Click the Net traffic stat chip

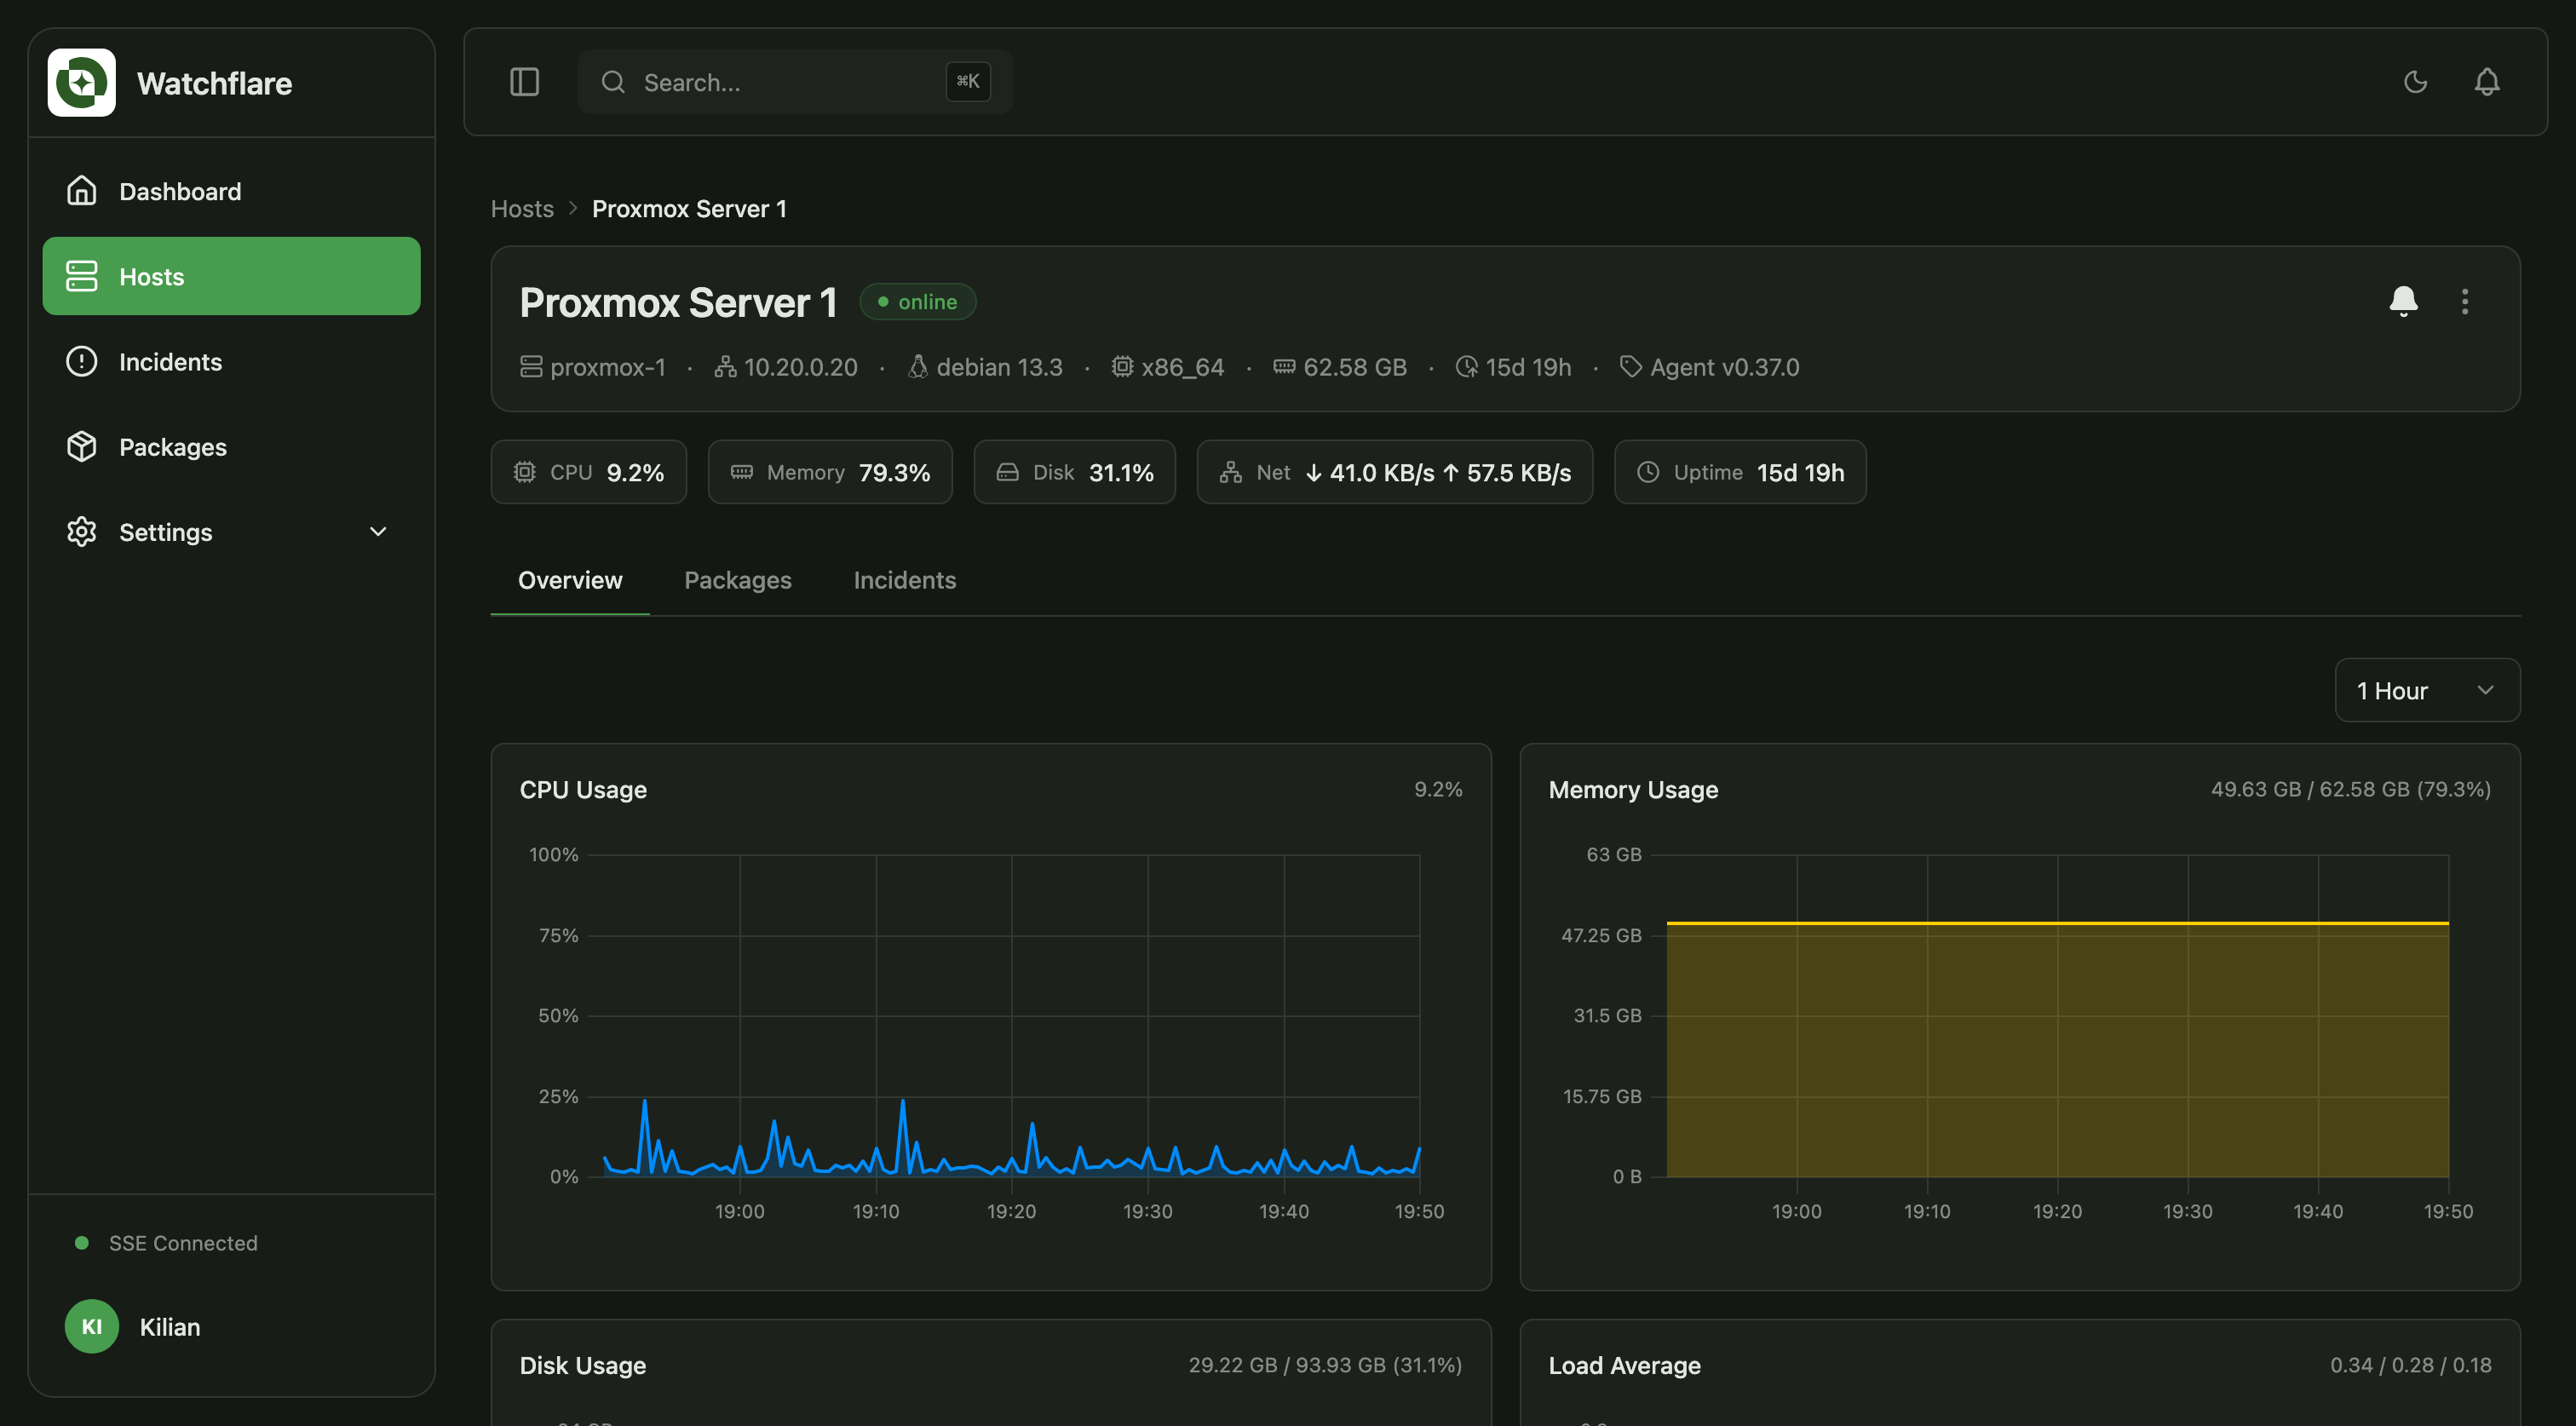click(1394, 472)
